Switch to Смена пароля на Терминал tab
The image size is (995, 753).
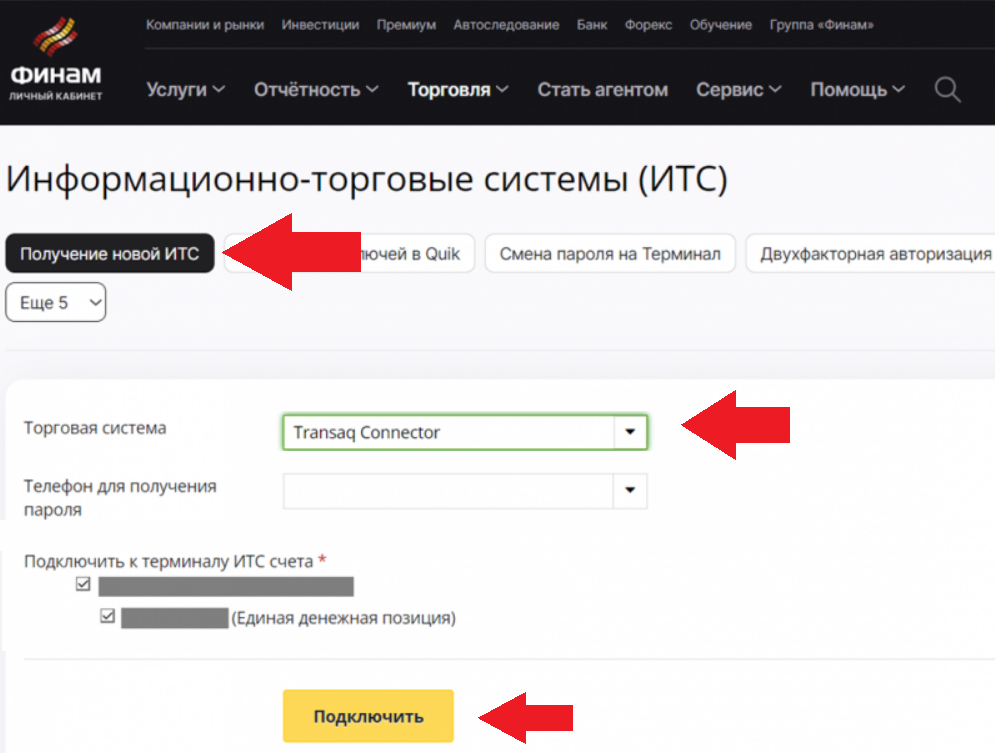610,254
